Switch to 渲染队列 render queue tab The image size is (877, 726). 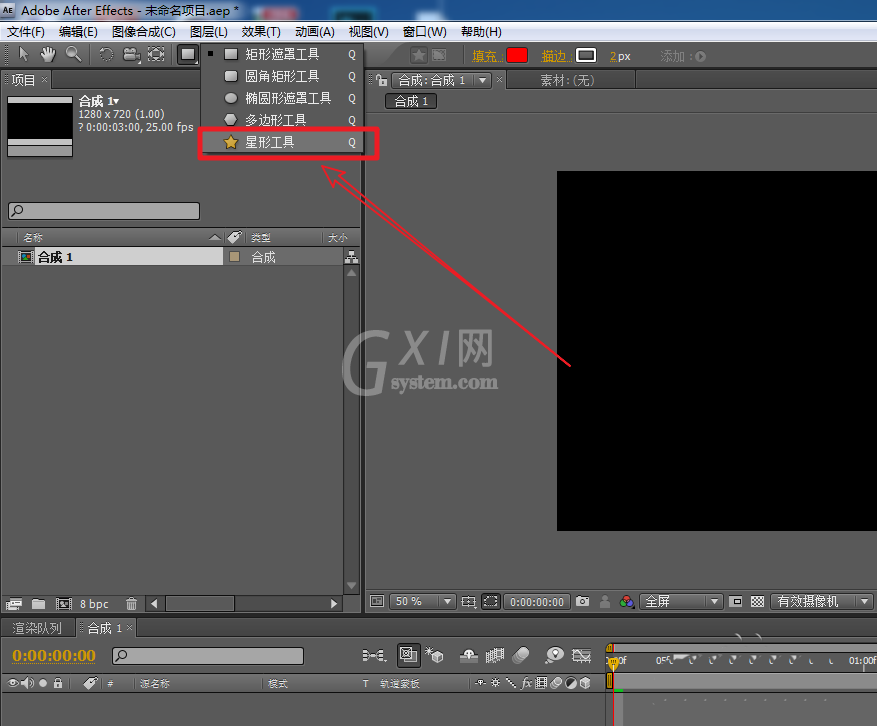point(37,628)
